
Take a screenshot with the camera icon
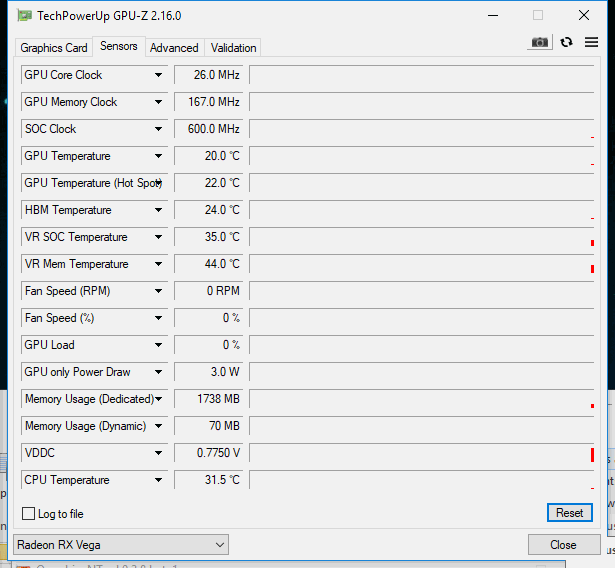pos(540,42)
